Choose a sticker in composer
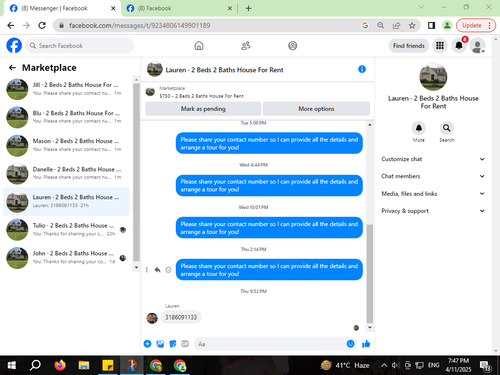 pyautogui.click(x=173, y=344)
